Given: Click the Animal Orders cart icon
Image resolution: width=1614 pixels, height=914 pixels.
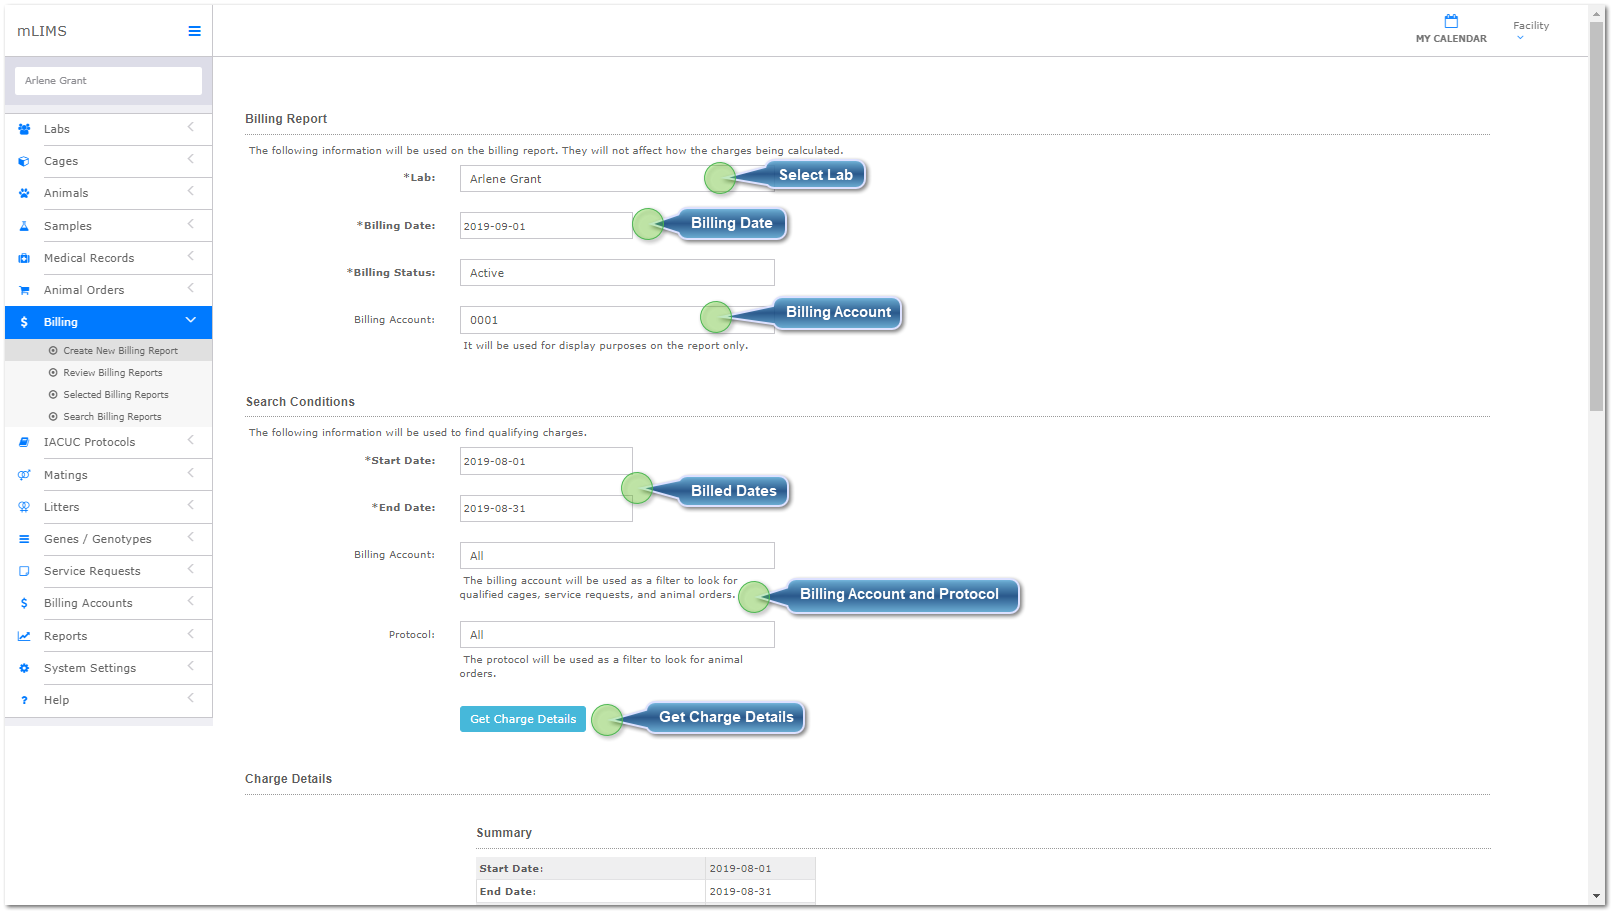Looking at the screenshot, I should [24, 290].
